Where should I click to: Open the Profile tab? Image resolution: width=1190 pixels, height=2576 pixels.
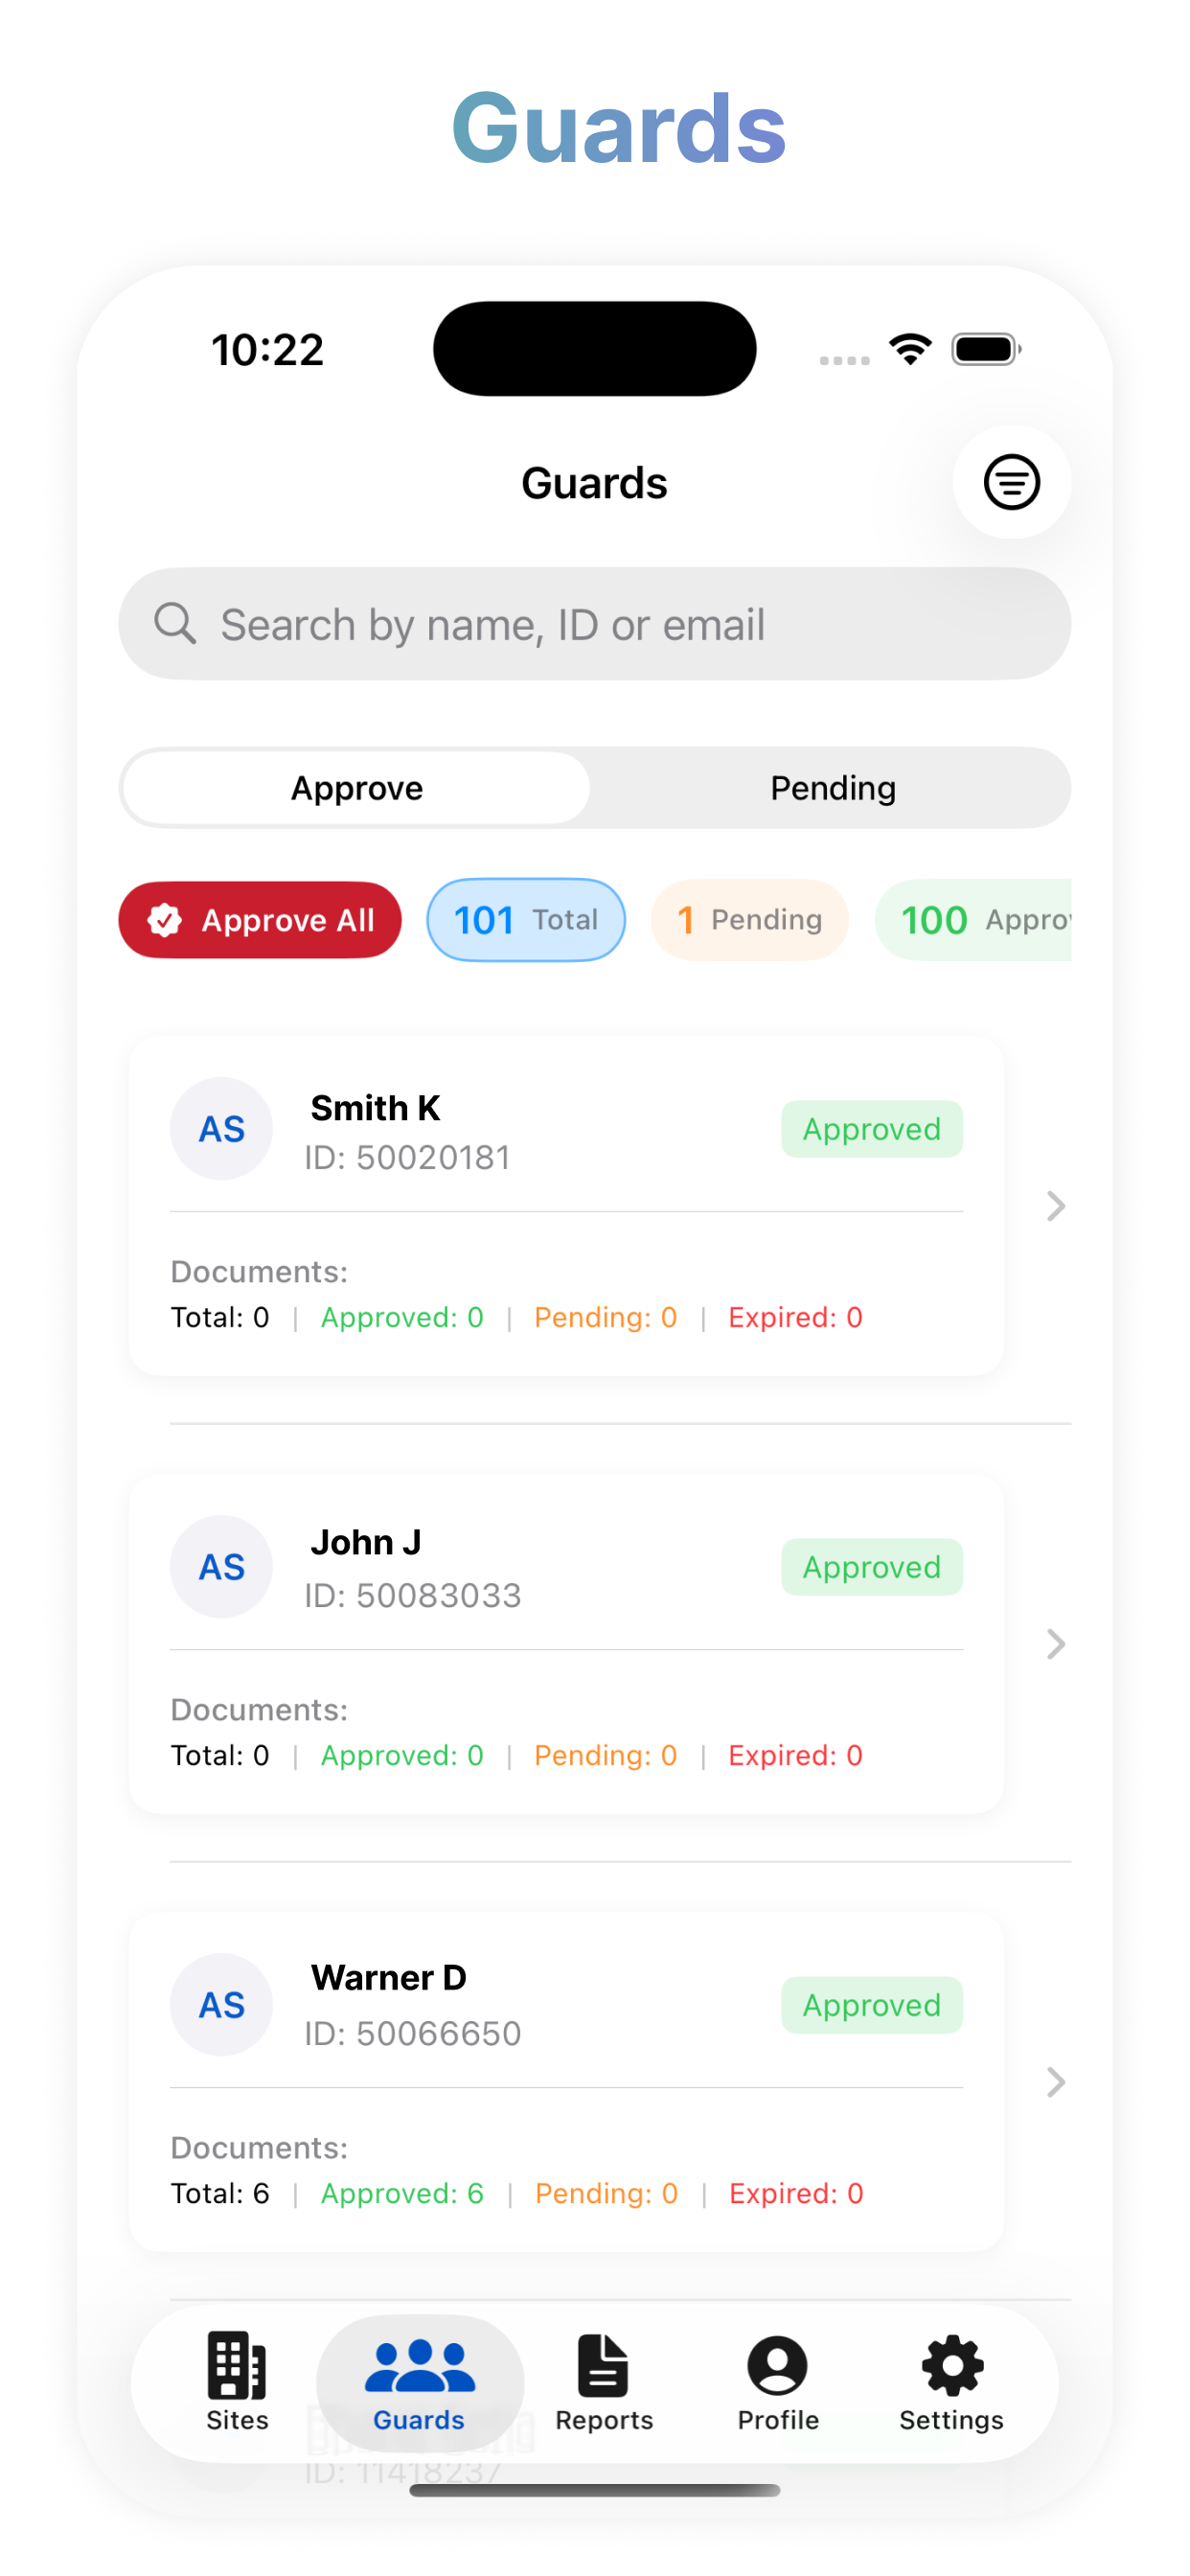pos(777,2383)
